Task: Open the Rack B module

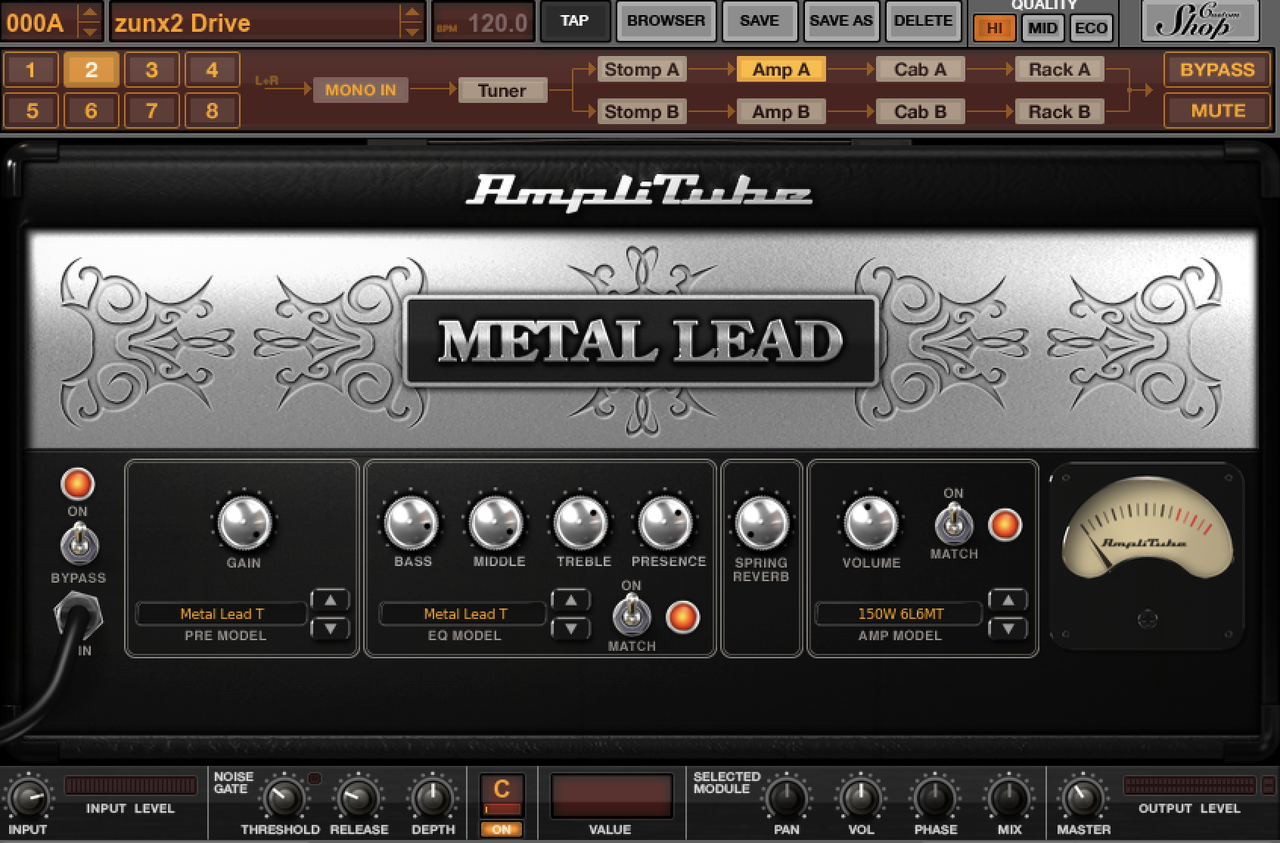Action: [x=1060, y=112]
